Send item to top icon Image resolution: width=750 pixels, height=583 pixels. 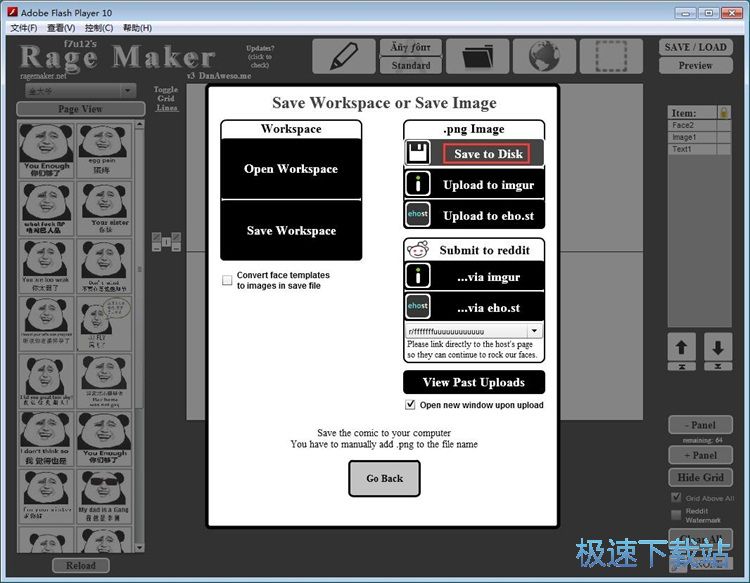click(682, 366)
